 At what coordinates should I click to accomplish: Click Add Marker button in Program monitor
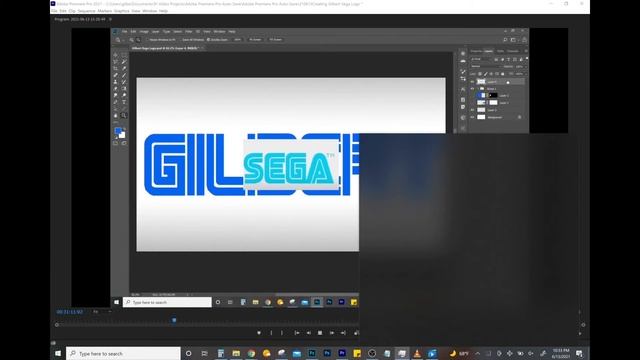pyautogui.click(x=259, y=333)
